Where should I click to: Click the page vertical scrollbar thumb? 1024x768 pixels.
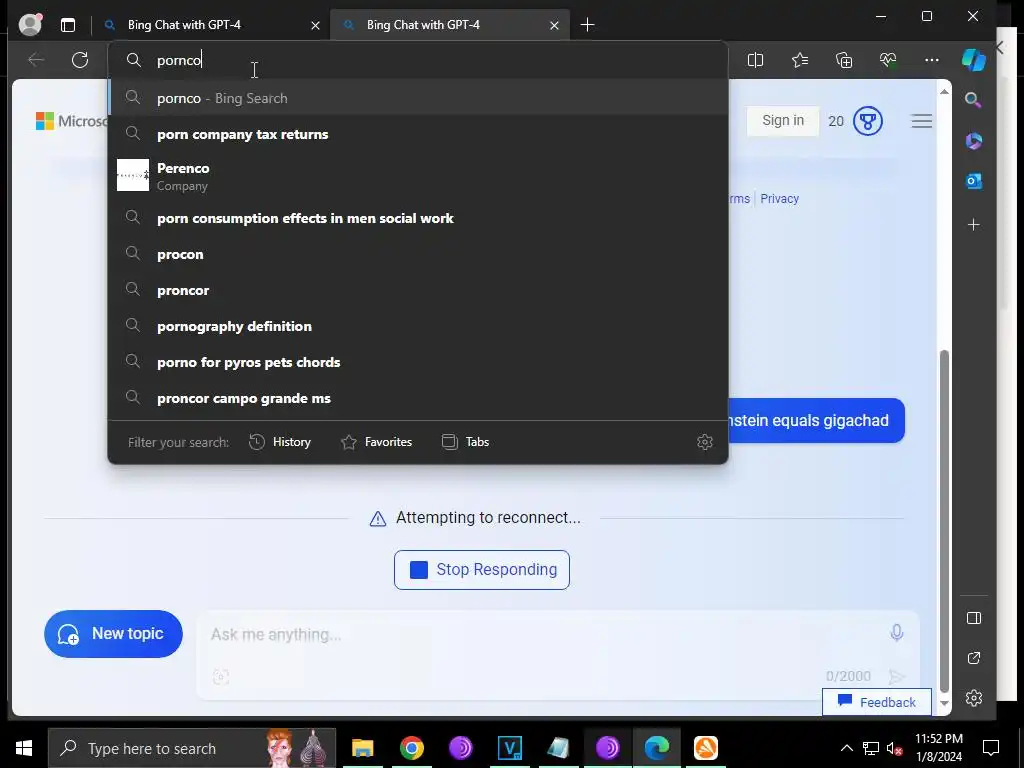(944, 520)
